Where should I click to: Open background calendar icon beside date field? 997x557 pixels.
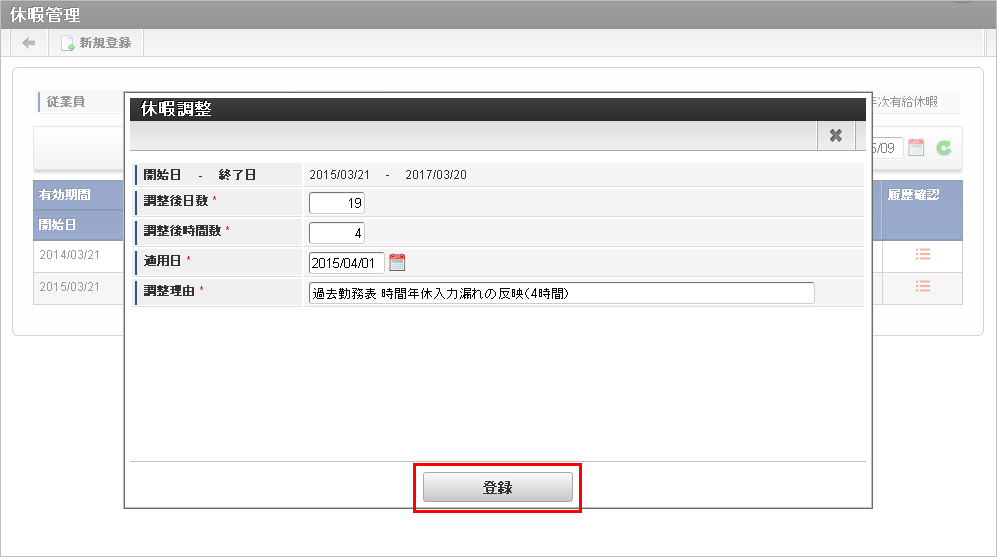(916, 148)
